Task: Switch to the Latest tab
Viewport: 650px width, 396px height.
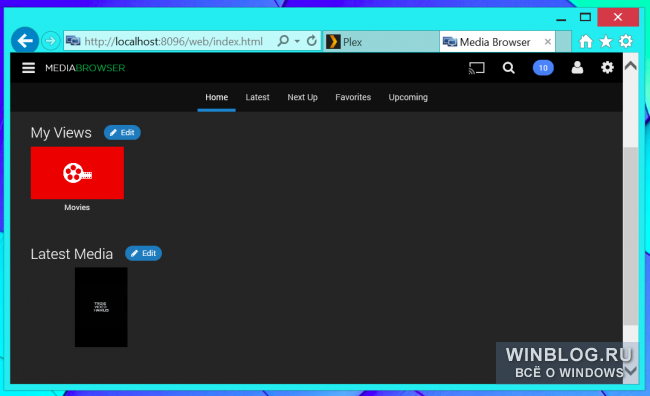Action: point(257,97)
